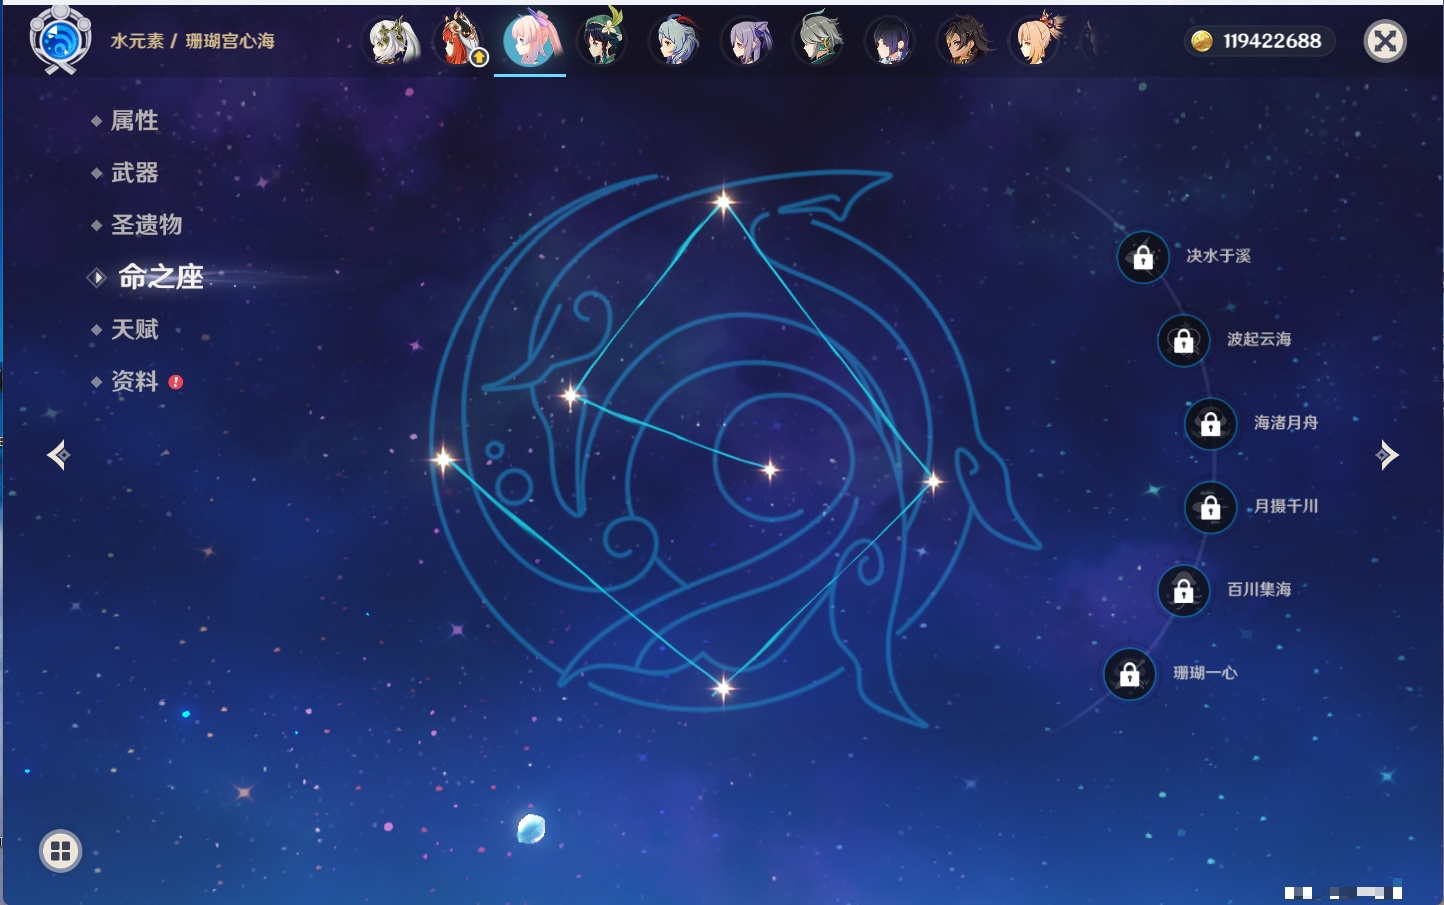Select dark-purple-haired Raiden avatar
1444x905 pixels.
click(x=890, y=41)
